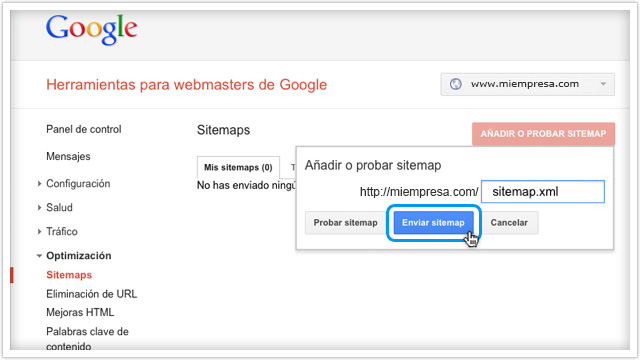640x360 pixels.
Task: Open Eliminación de URL page
Action: tap(91, 294)
